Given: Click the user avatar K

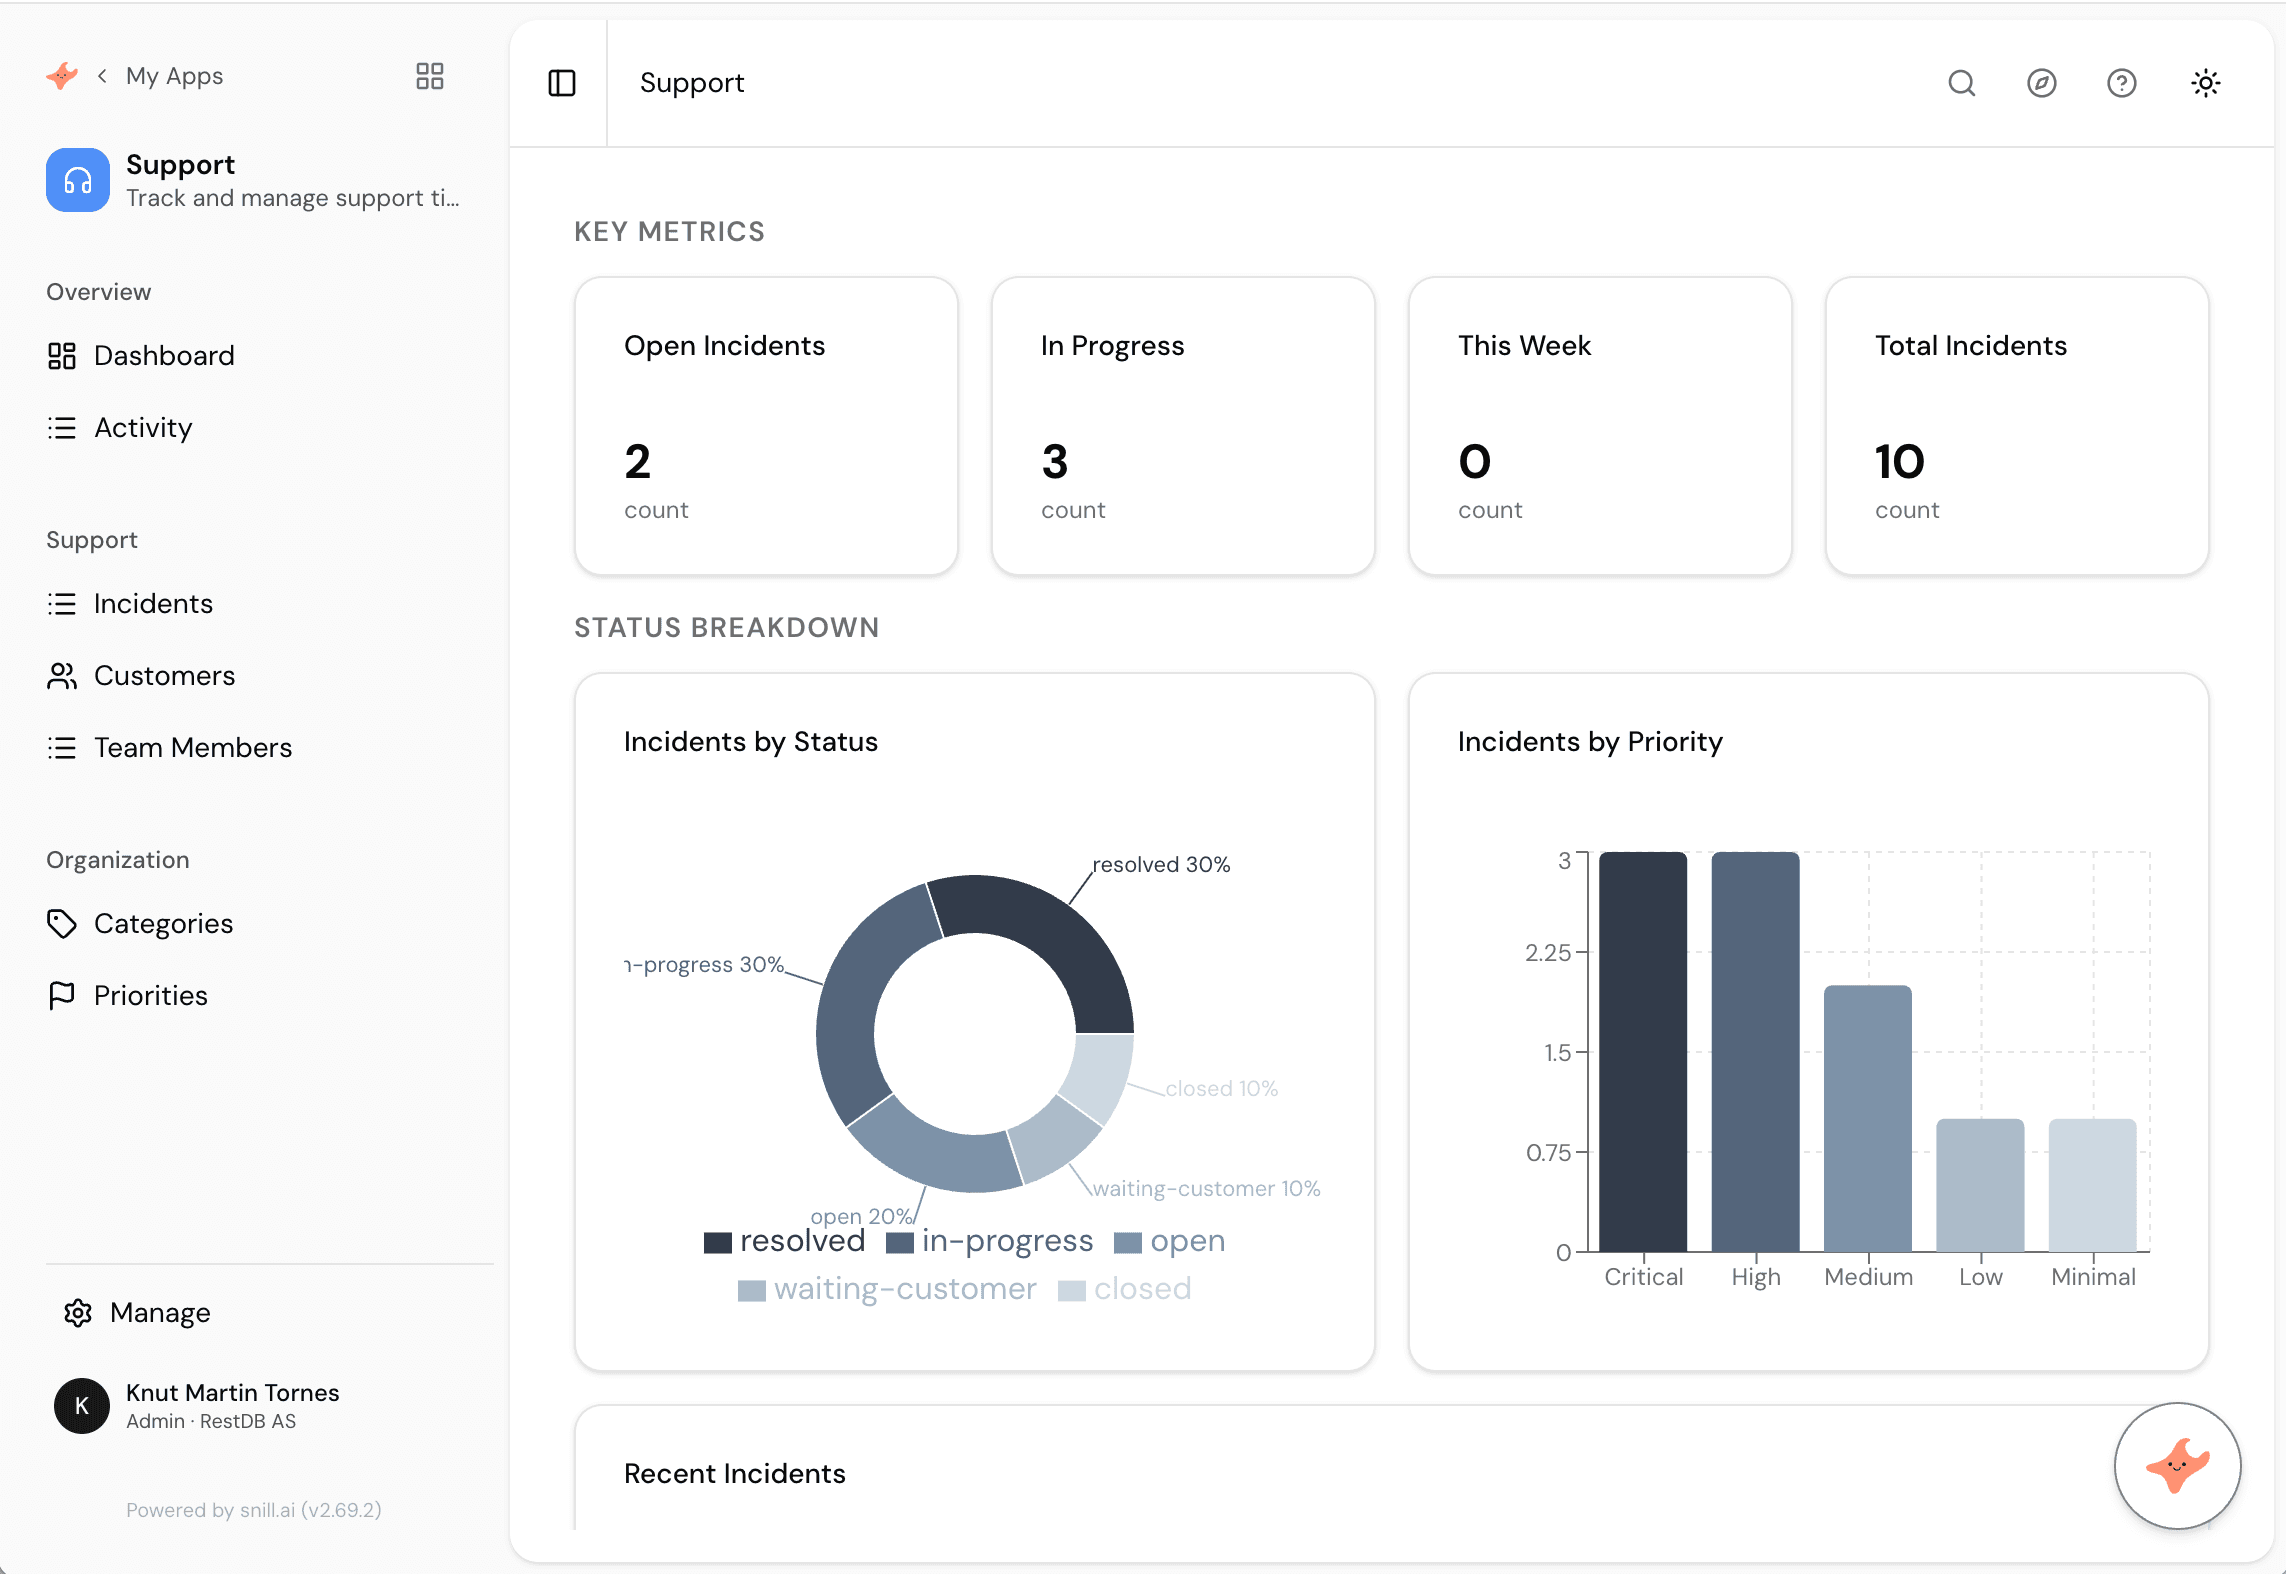Looking at the screenshot, I should 82,1406.
